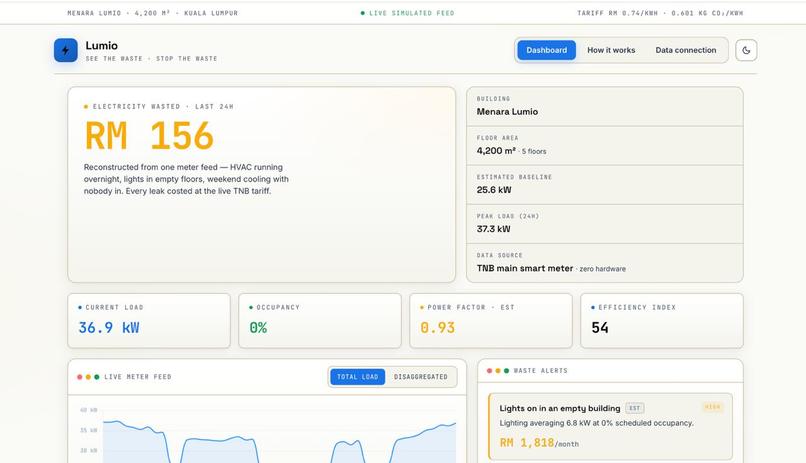806x463 pixels.
Task: Click the Floor Area value 4,200 m²
Action: coord(496,151)
